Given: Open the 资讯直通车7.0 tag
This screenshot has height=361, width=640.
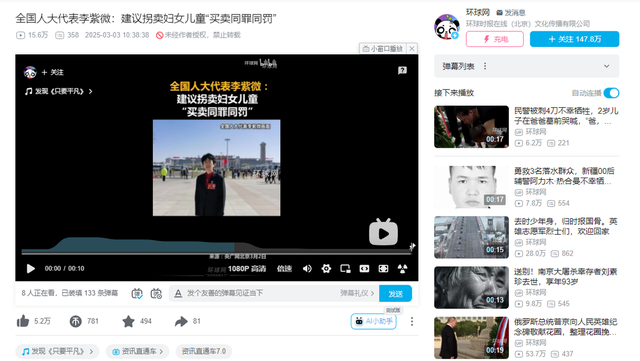Looking at the screenshot, I should click(x=204, y=352).
